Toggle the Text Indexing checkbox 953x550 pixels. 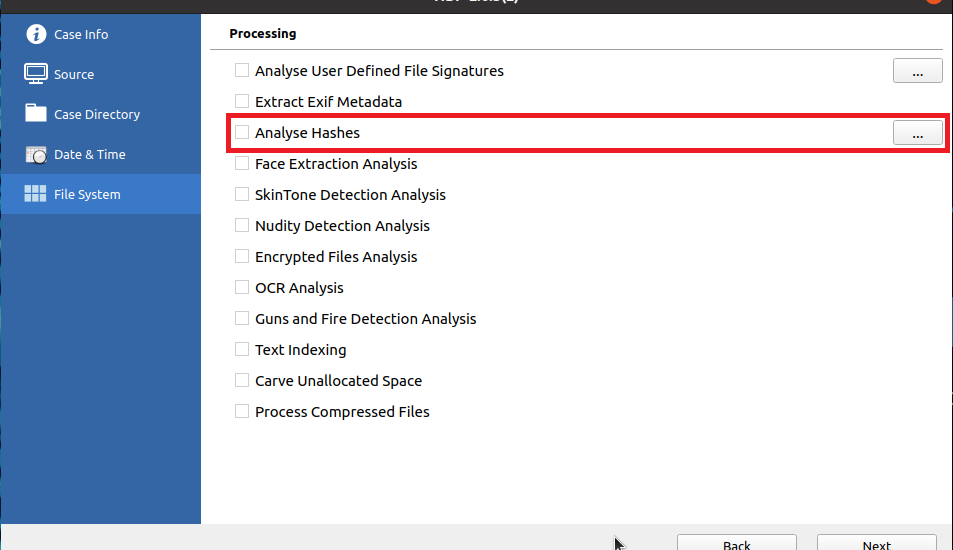(x=242, y=349)
